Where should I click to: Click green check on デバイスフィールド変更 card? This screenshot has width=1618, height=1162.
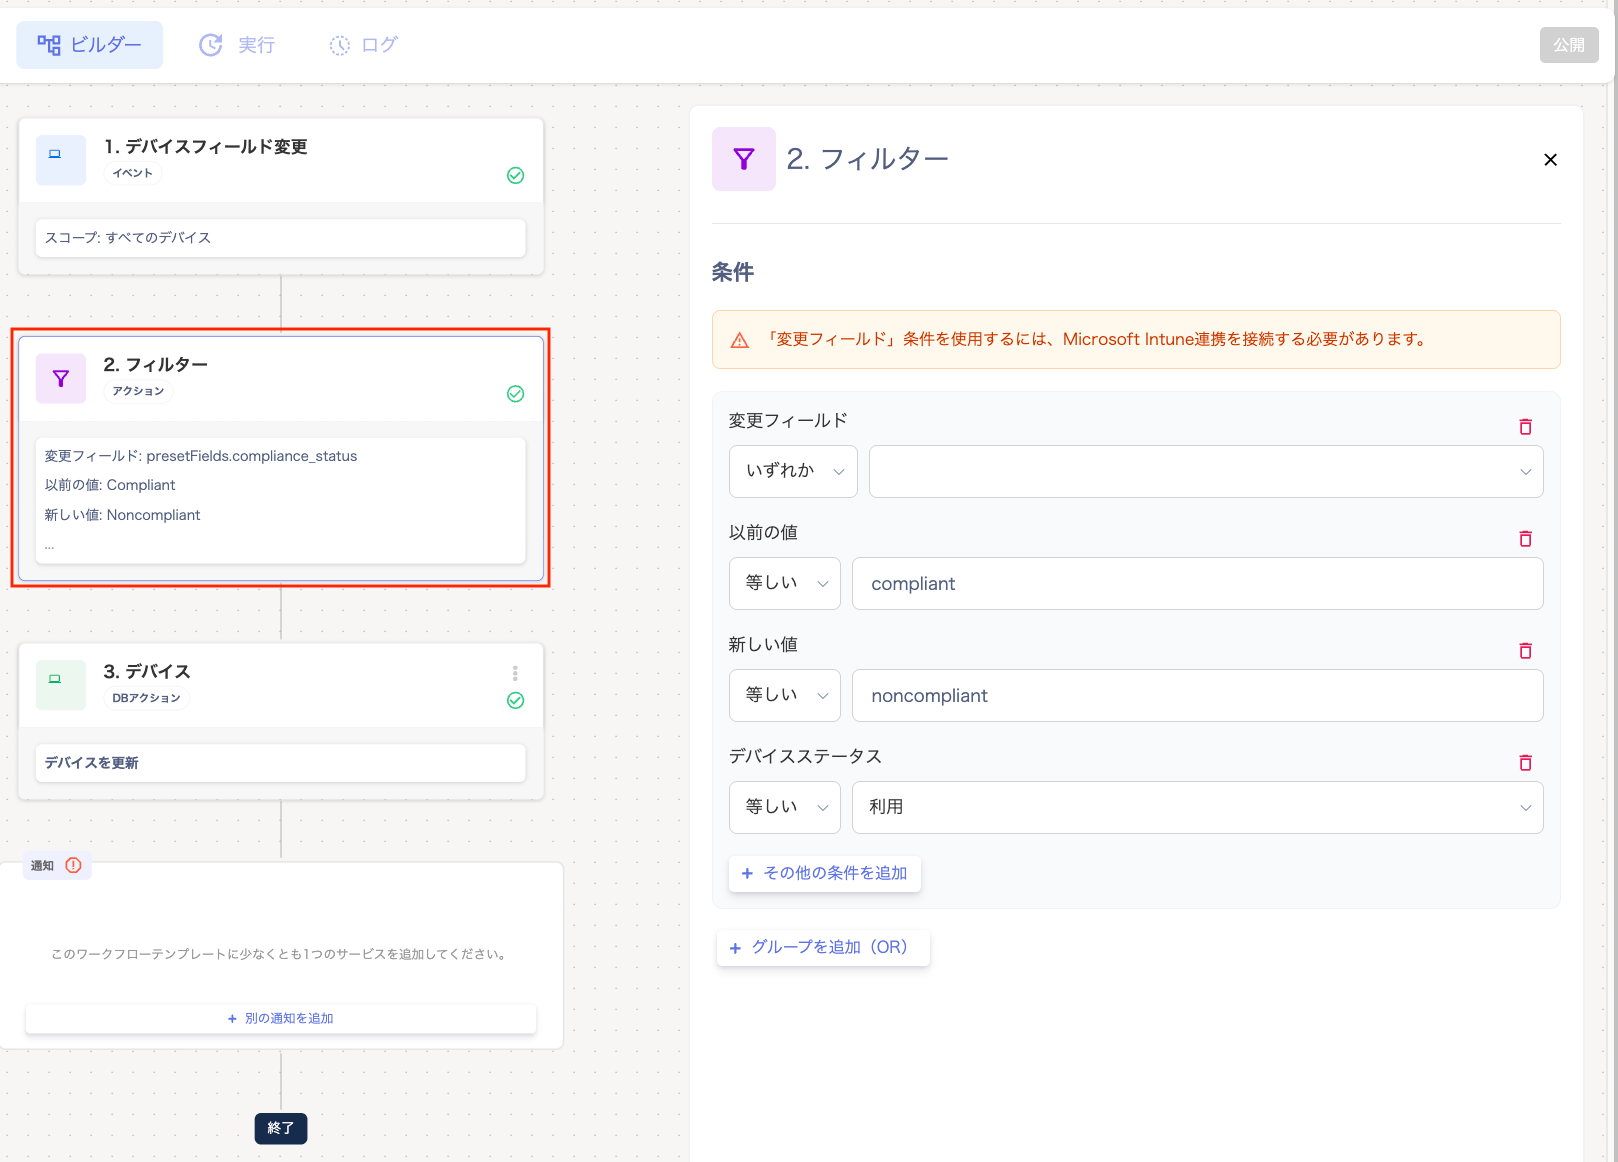(x=515, y=176)
